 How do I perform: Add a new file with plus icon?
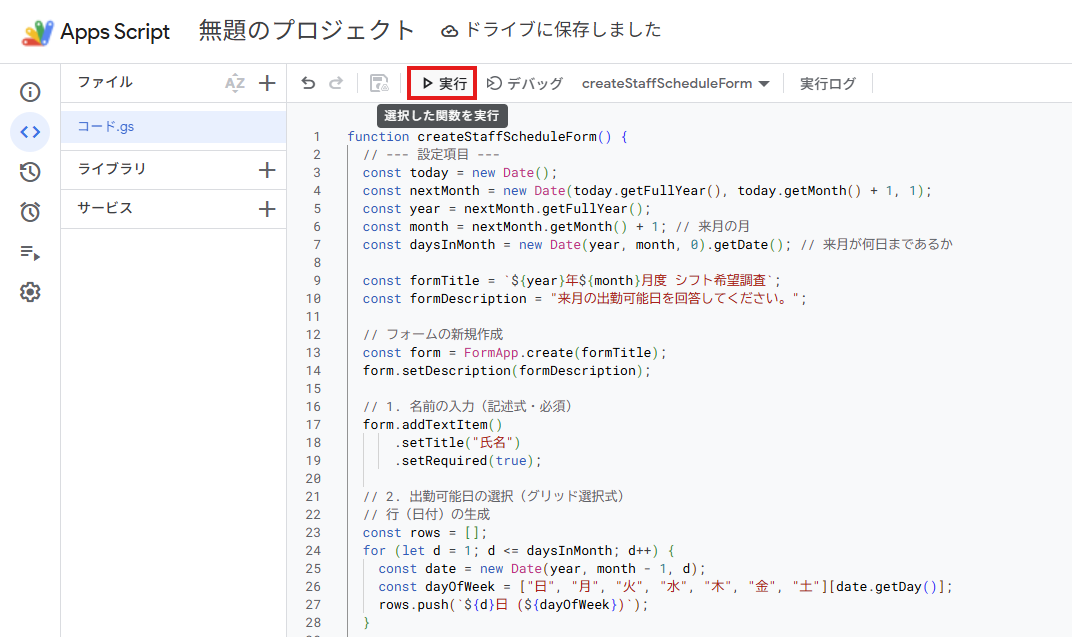click(x=267, y=83)
